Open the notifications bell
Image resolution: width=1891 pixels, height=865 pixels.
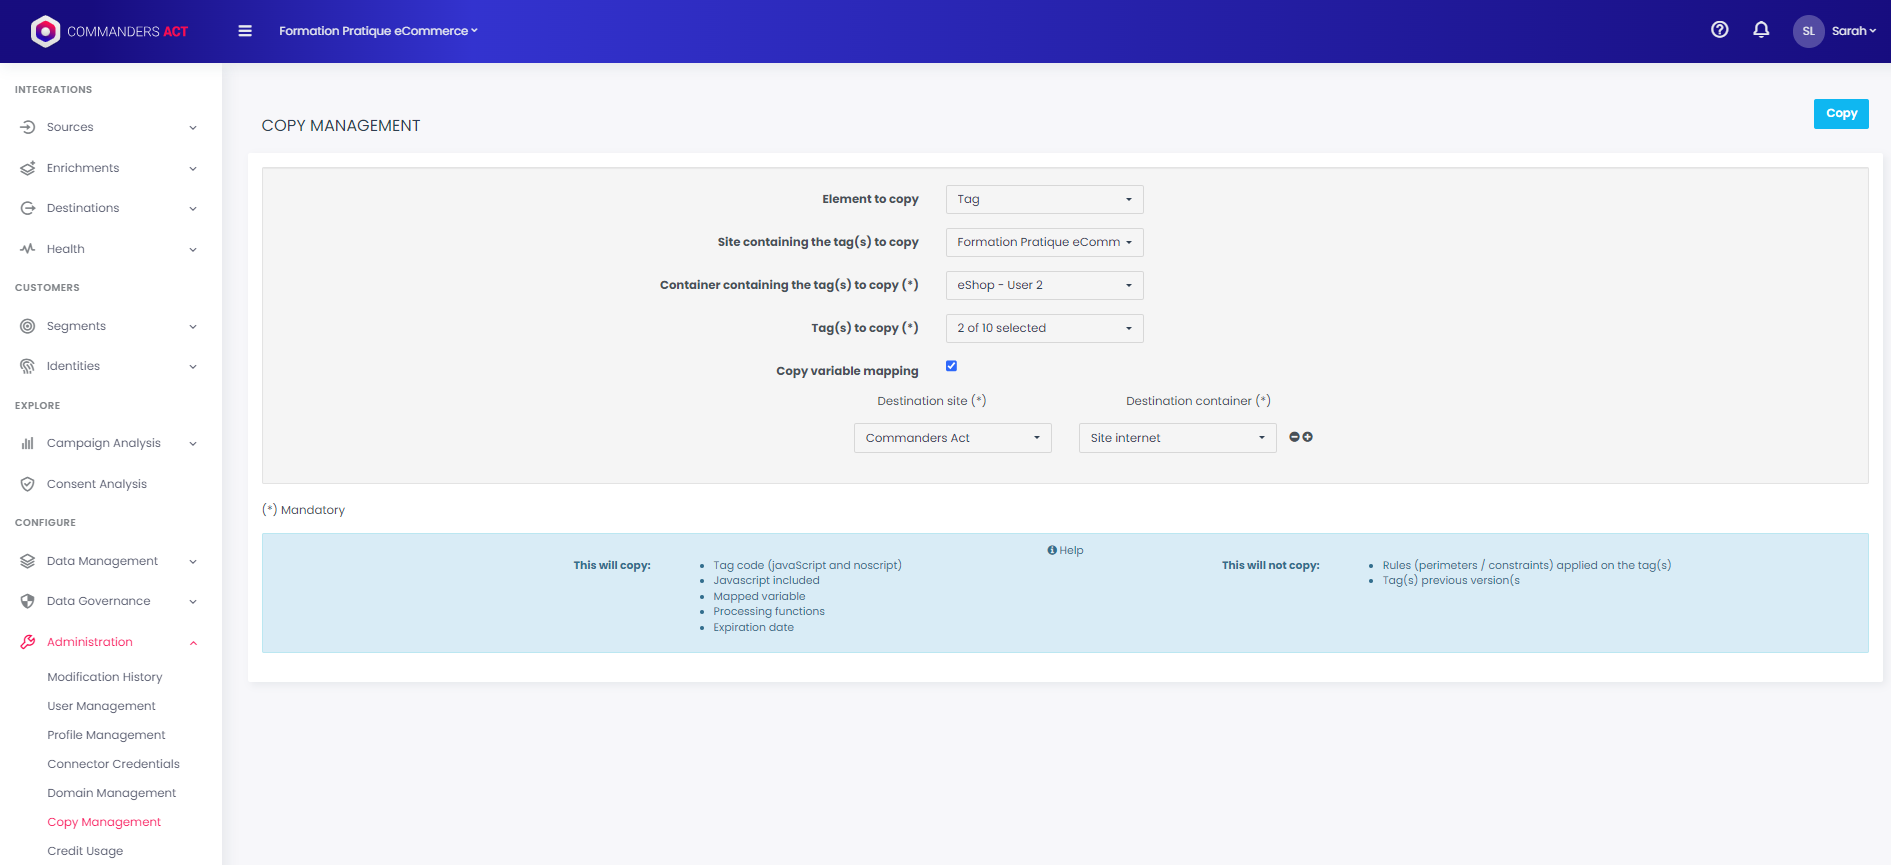[x=1761, y=30]
